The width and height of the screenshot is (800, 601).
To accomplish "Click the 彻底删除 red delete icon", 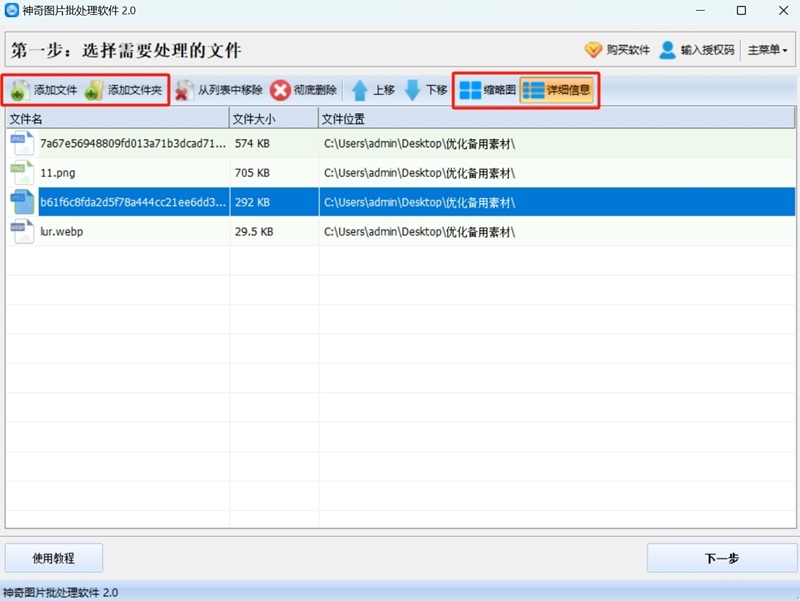I will [x=280, y=90].
